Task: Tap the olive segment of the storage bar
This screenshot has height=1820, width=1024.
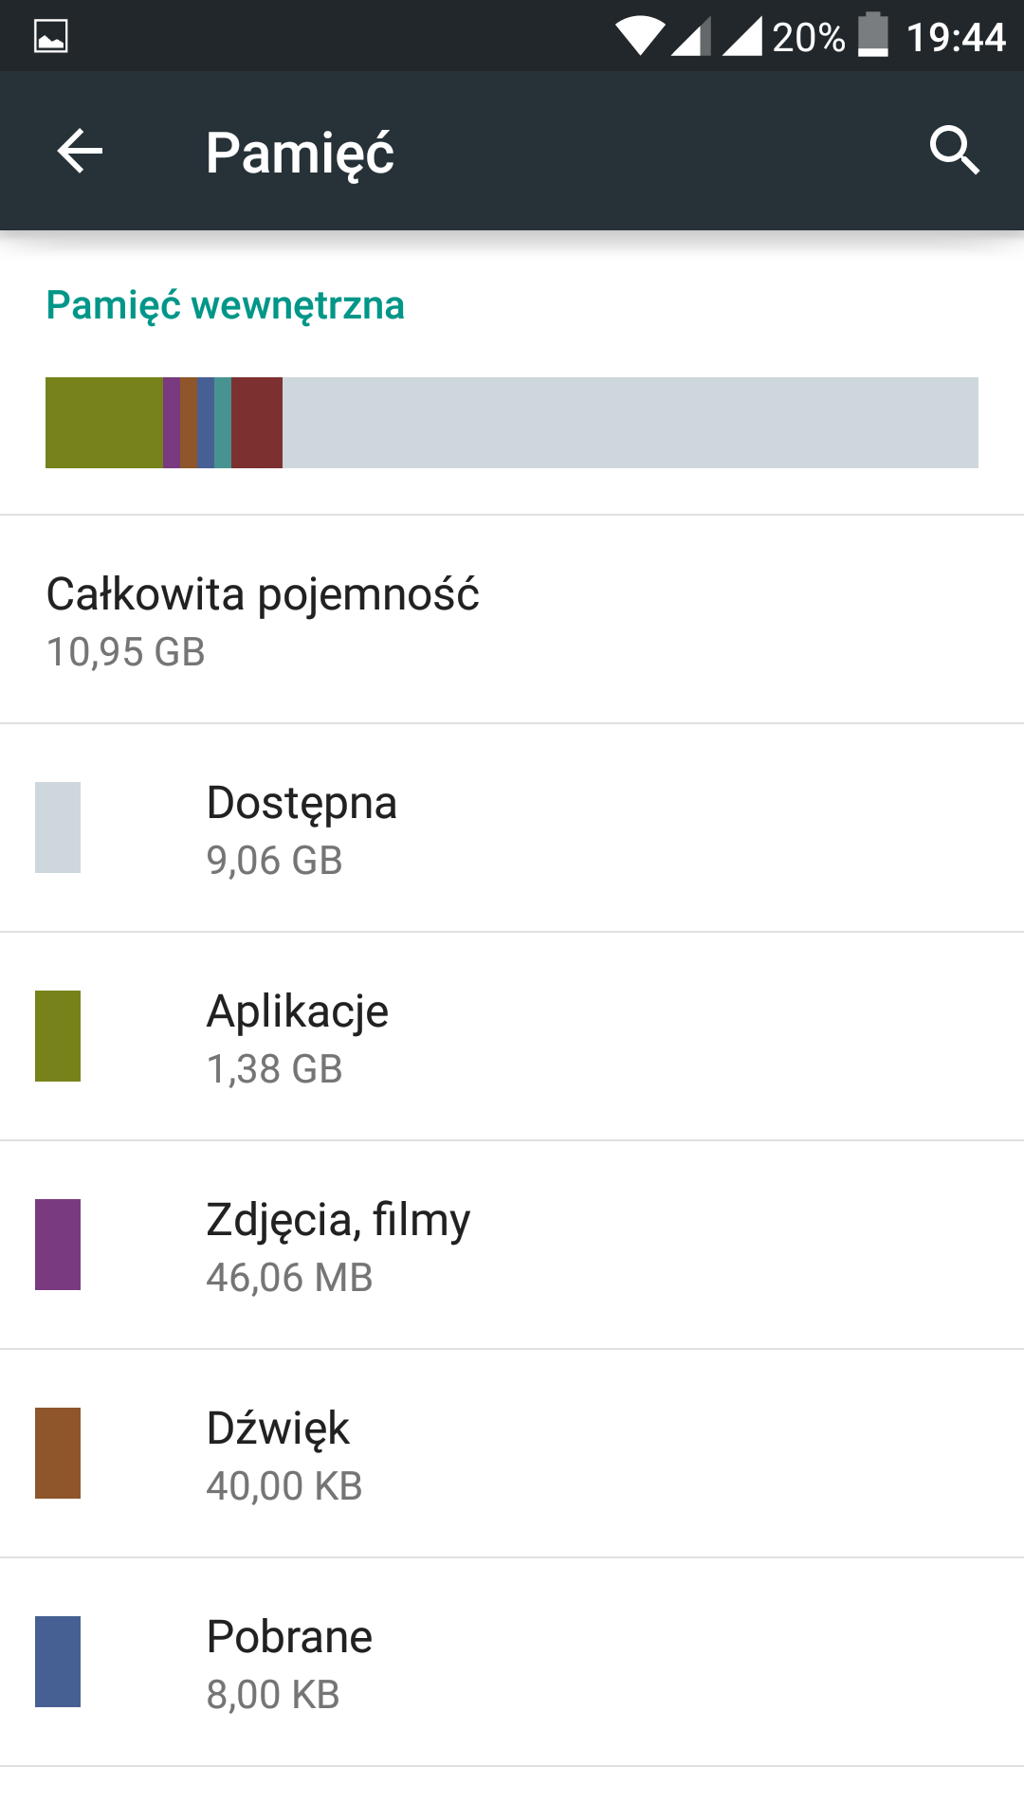Action: (104, 423)
